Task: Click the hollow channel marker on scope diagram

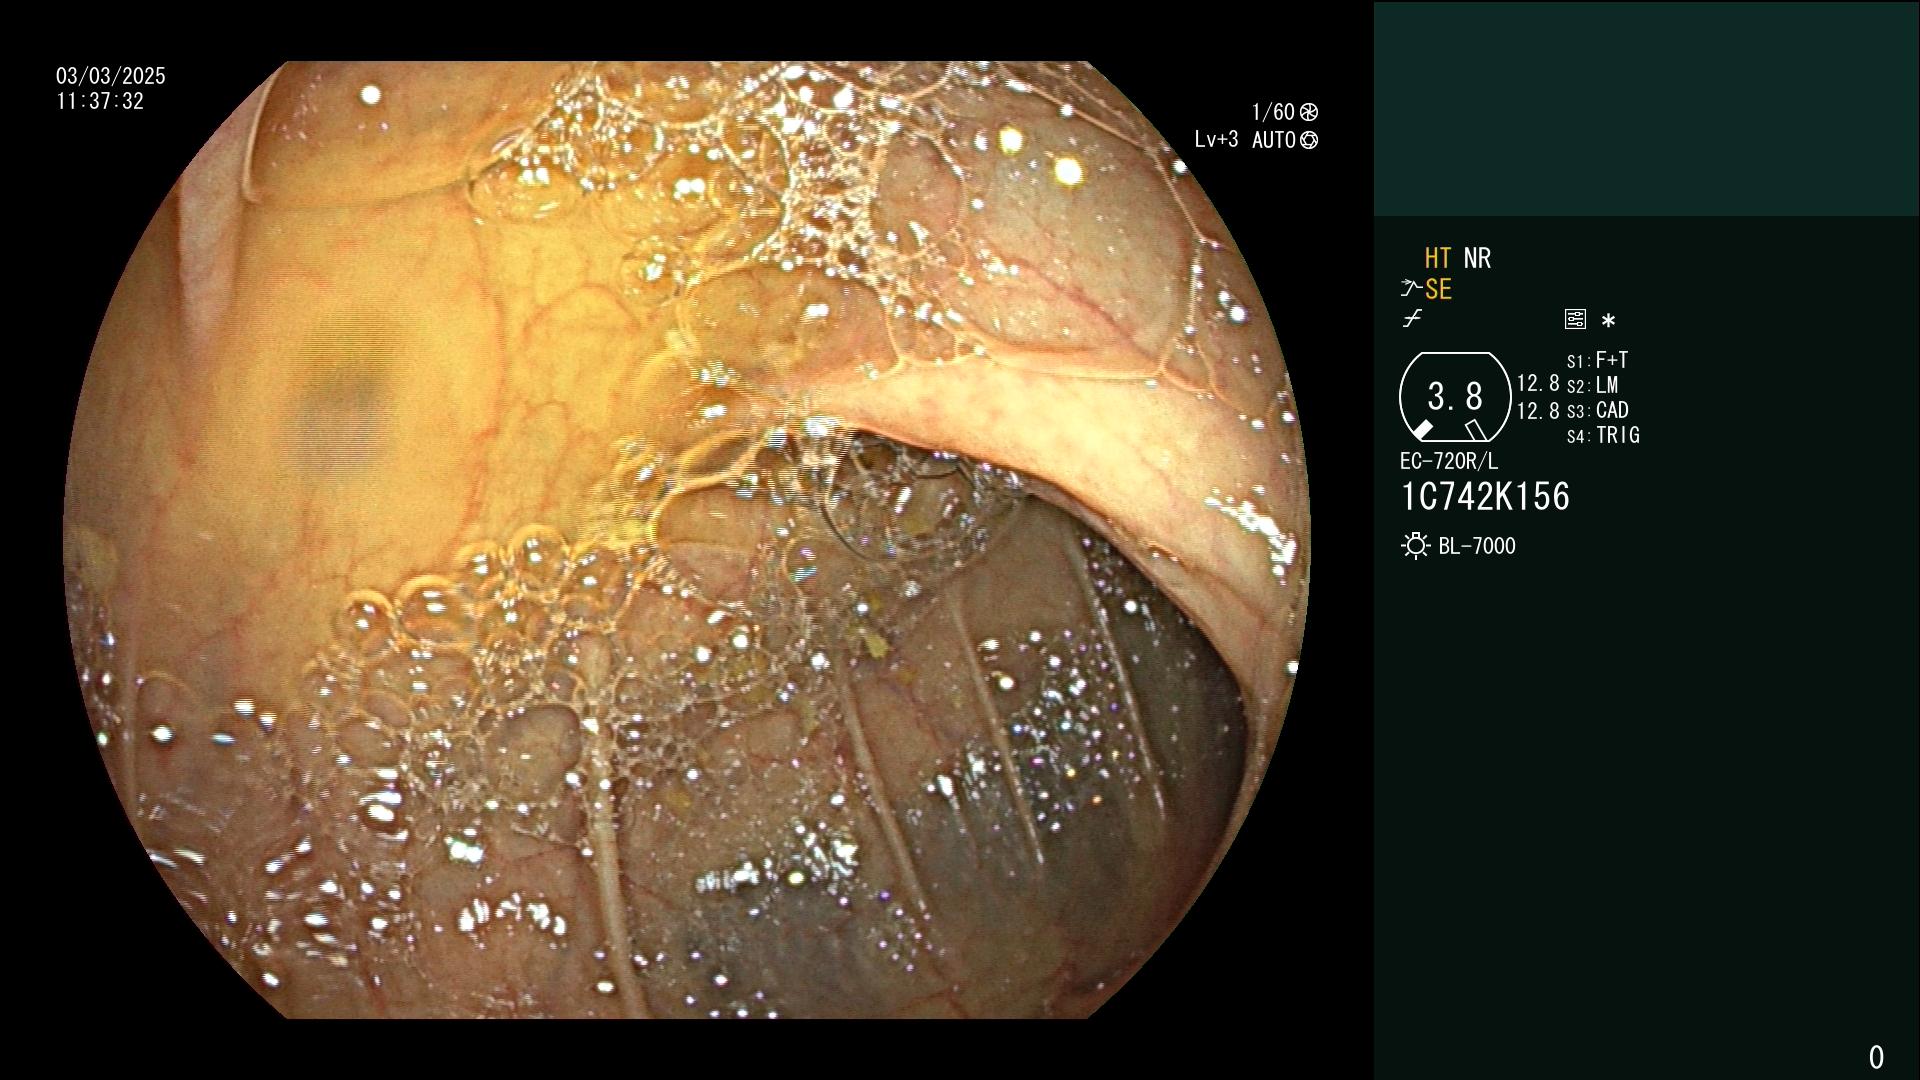Action: [1475, 430]
